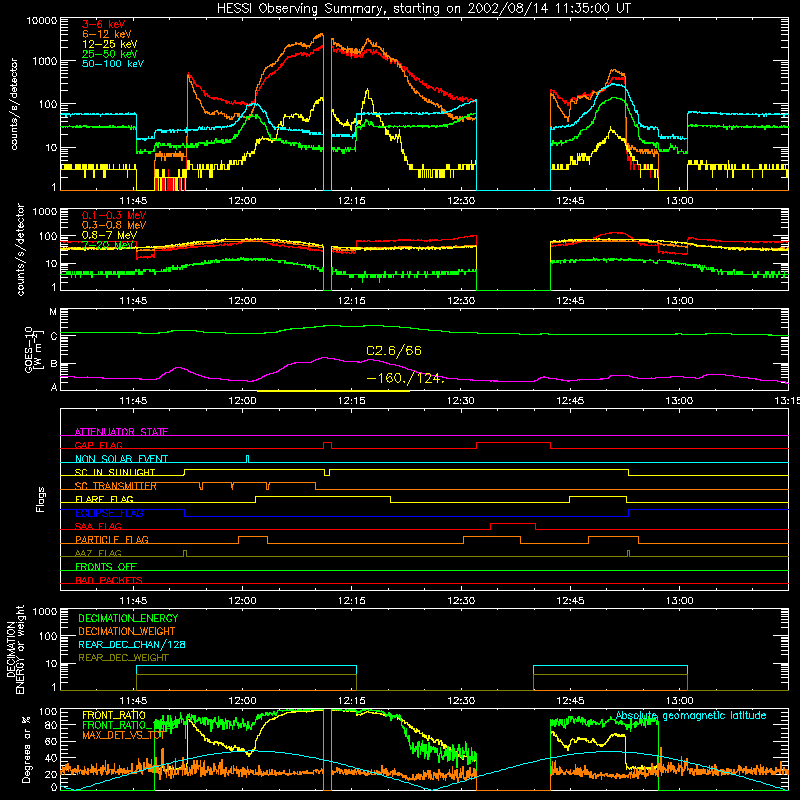Select the SAA_FLAG label

coord(98,526)
